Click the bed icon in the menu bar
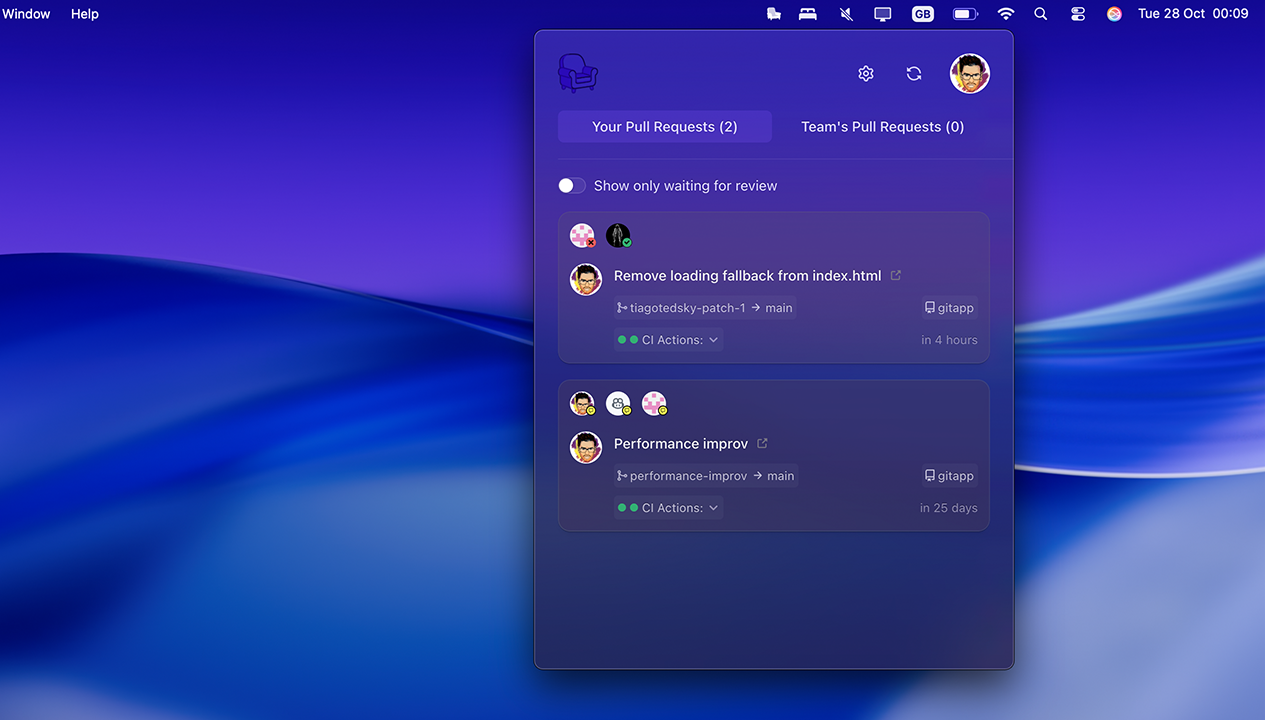The width and height of the screenshot is (1265, 720). [x=808, y=14]
